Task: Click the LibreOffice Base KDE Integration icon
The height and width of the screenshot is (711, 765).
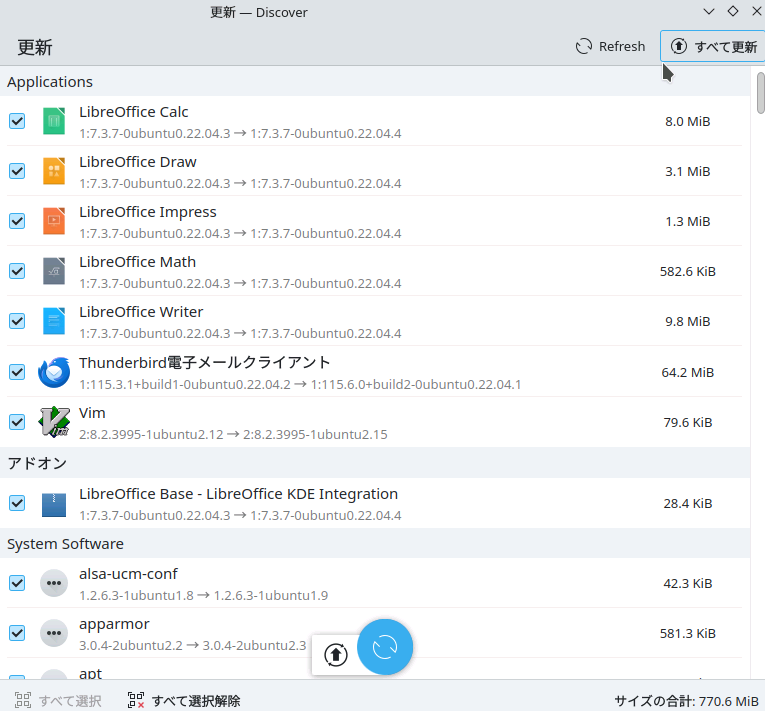Action: coord(54,504)
